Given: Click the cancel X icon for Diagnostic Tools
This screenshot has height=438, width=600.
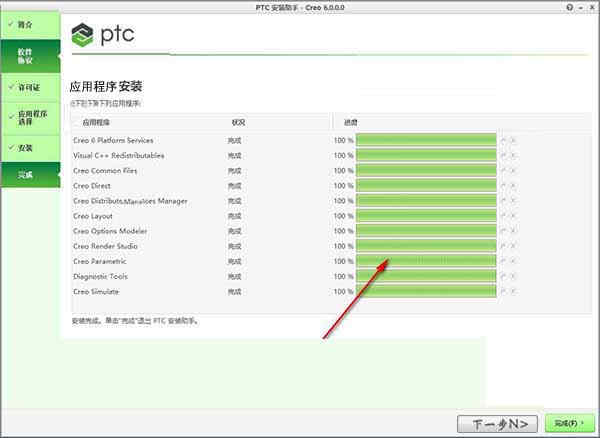Looking at the screenshot, I should [513, 277].
